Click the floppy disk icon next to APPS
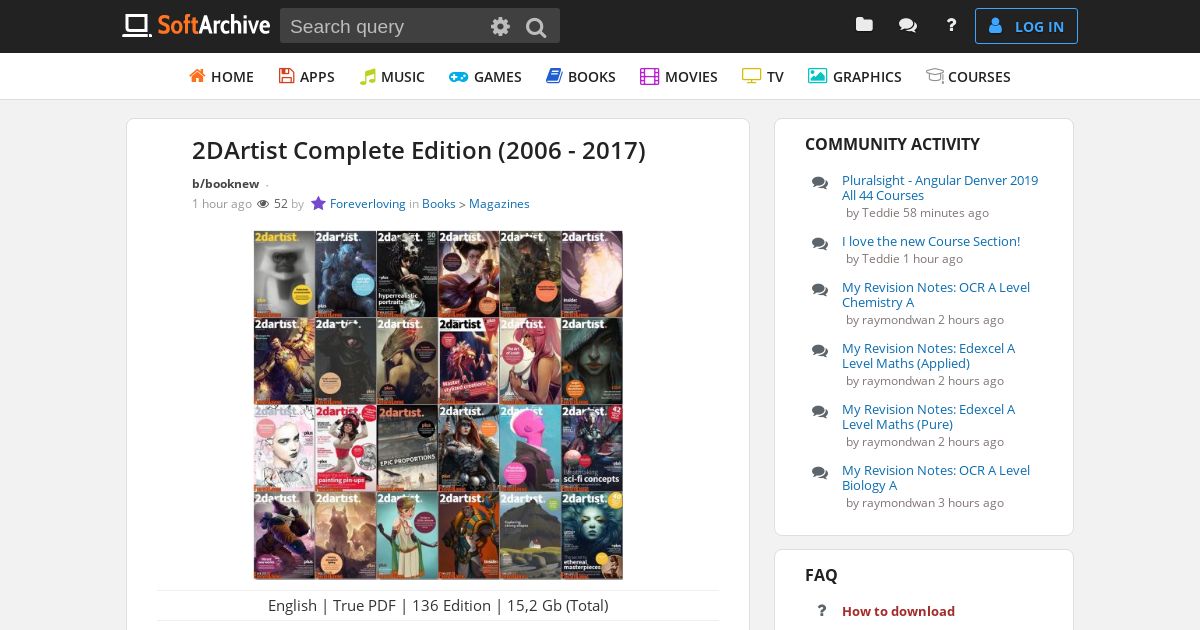The image size is (1200, 630). tap(286, 76)
